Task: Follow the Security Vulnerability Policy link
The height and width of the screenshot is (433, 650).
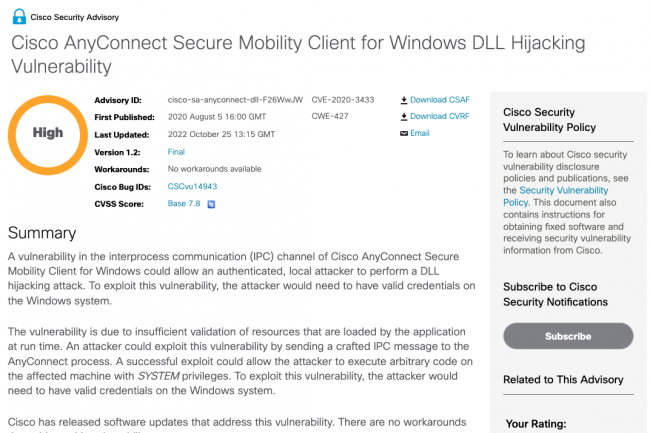Action: click(x=555, y=196)
